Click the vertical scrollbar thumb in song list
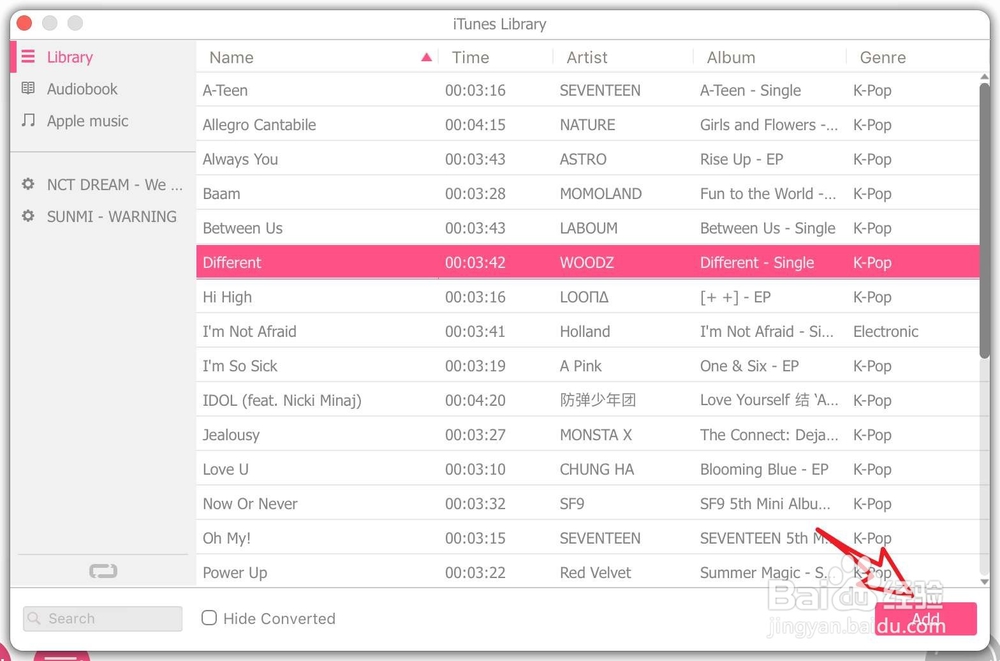Screen dimensions: 1000x661 (985, 220)
